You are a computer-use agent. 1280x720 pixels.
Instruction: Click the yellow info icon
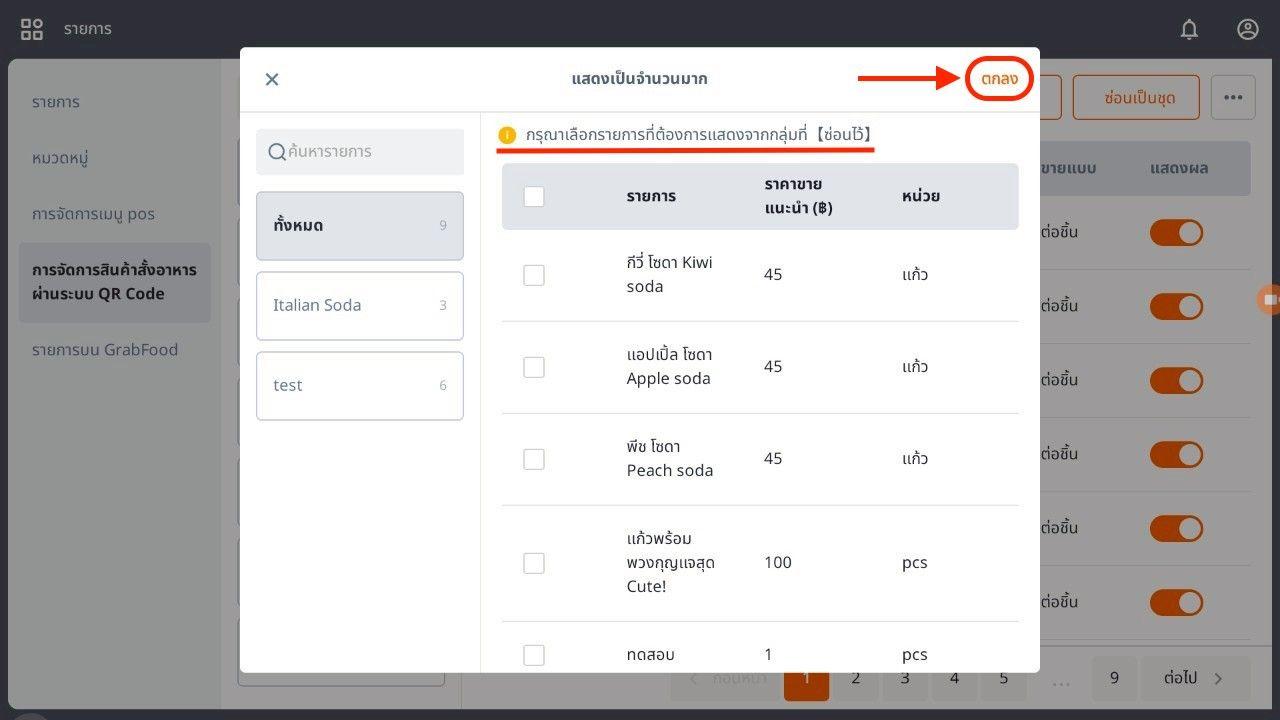(x=507, y=134)
